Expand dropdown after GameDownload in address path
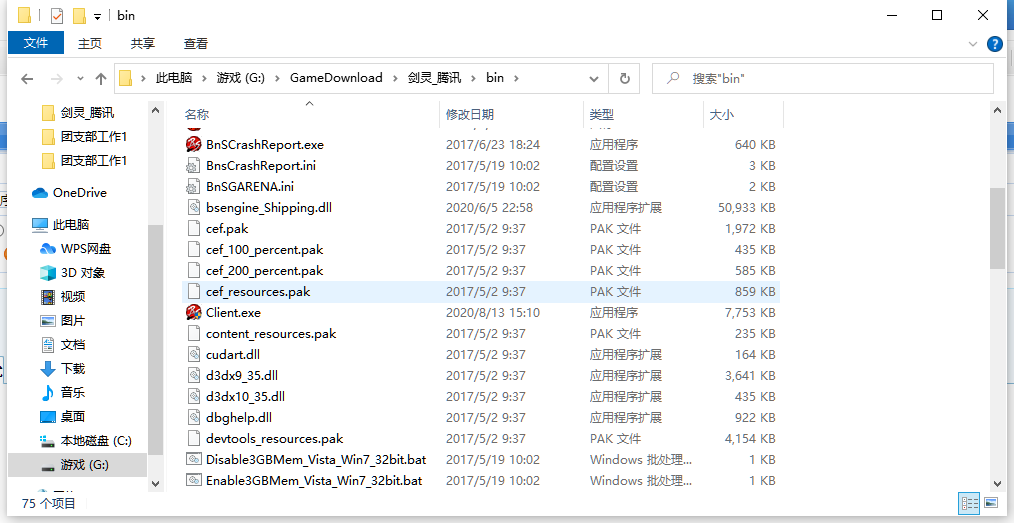 395,78
